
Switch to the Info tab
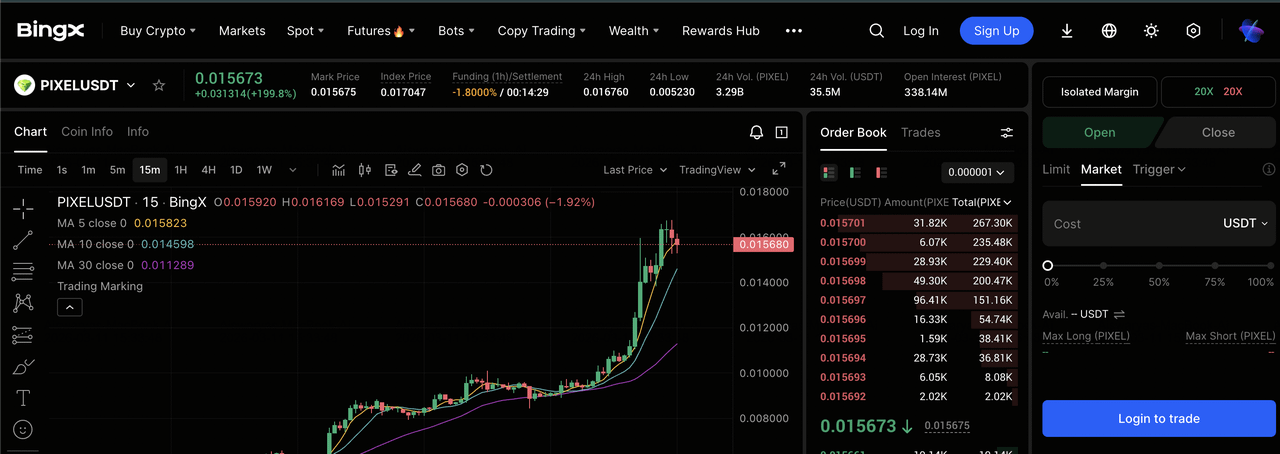point(138,132)
